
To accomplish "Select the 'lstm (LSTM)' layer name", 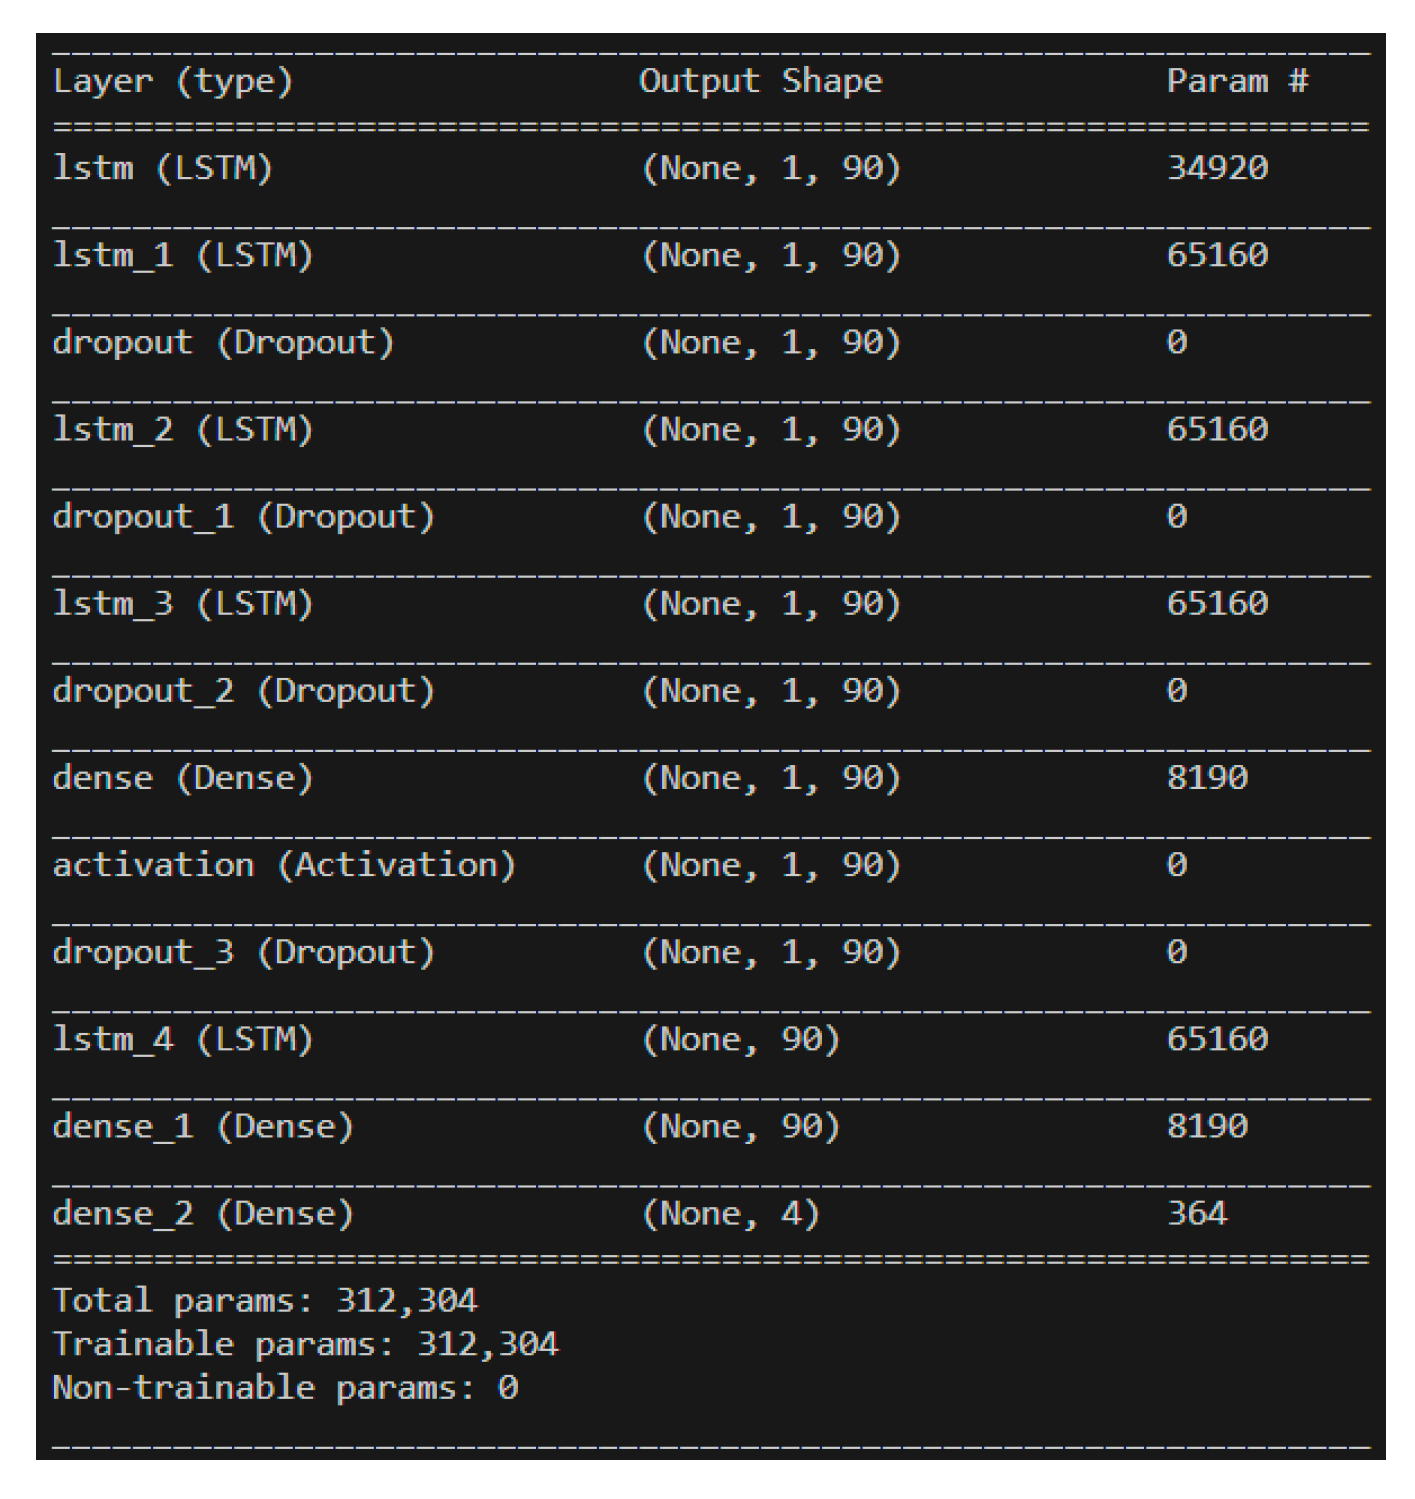I will click(x=162, y=168).
